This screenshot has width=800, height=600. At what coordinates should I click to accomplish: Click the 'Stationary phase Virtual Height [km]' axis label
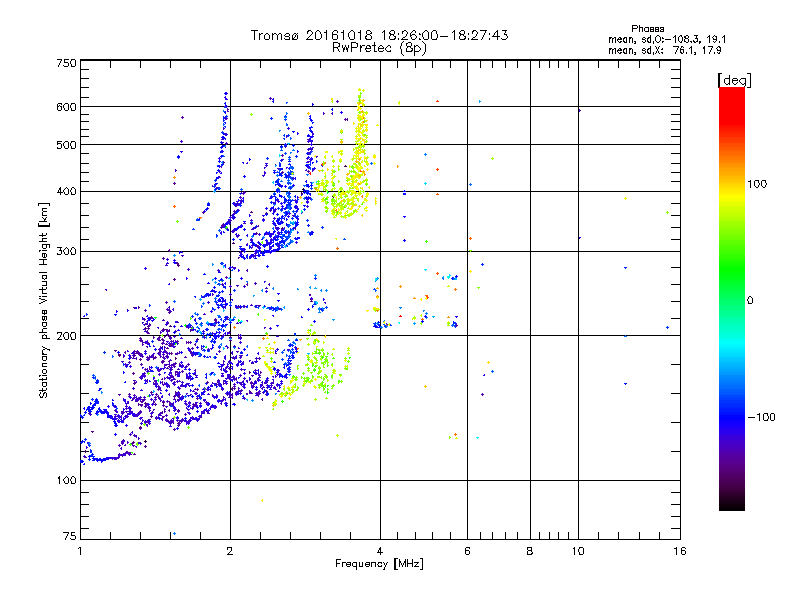click(x=43, y=300)
